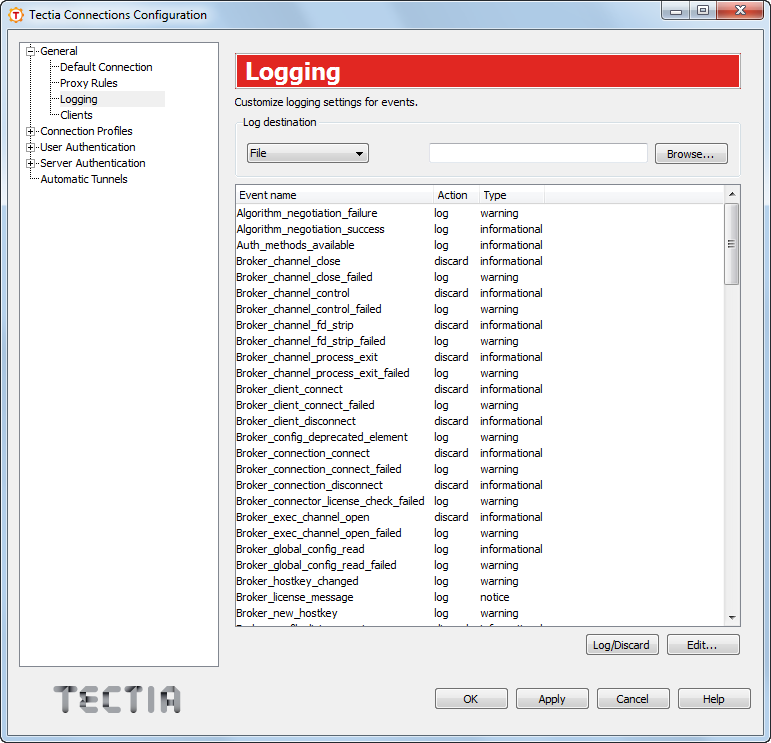Viewport: 771px width, 743px height.
Task: Click the Cancel button
Action: tap(633, 699)
